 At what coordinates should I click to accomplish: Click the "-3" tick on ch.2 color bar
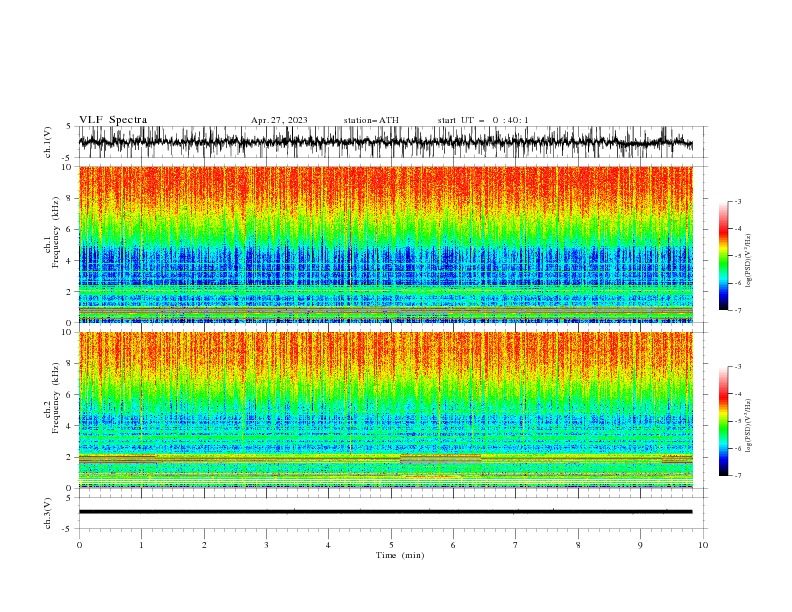click(737, 367)
